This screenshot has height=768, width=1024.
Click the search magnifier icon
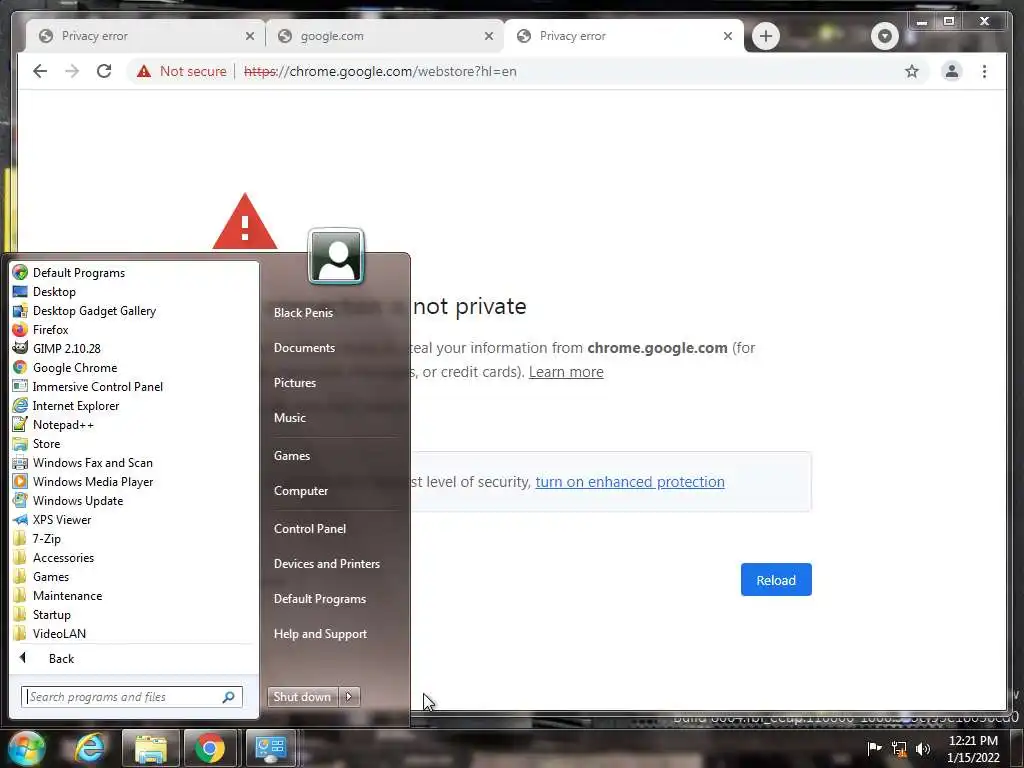(x=229, y=697)
